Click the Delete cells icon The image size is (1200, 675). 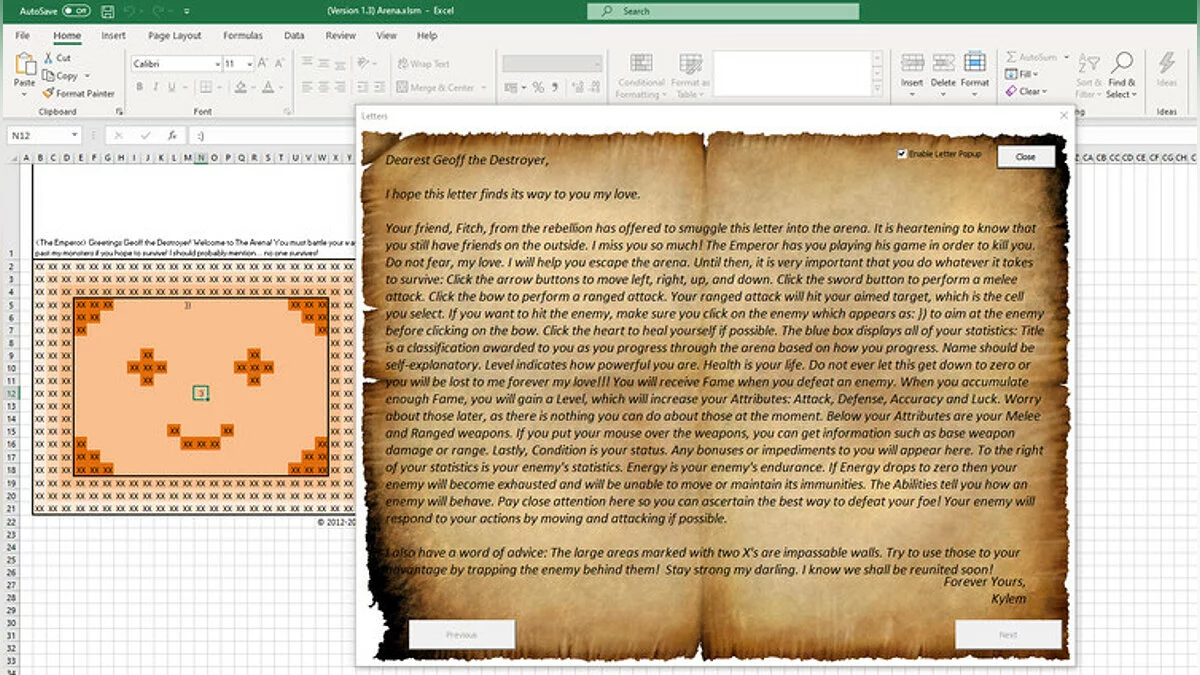click(x=943, y=64)
